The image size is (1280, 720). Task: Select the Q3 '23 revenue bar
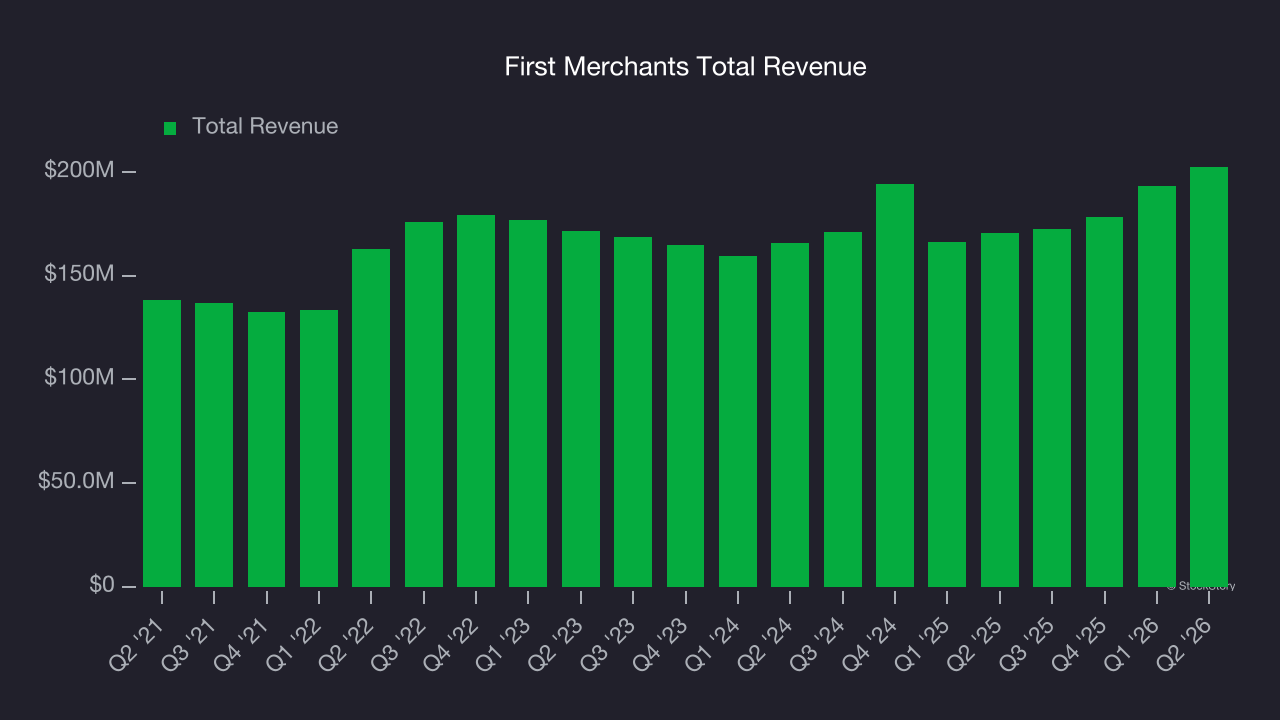click(633, 412)
